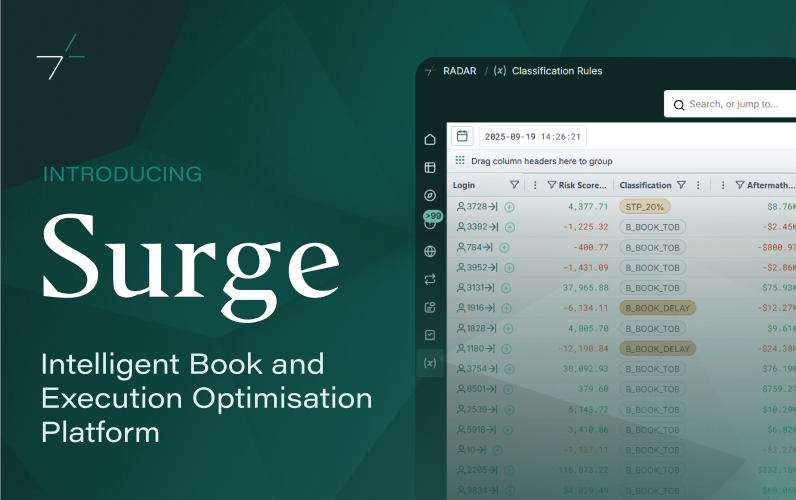The height and width of the screenshot is (500, 796).
Task: Select the globe icon in the sidebar
Action: [x=430, y=252]
